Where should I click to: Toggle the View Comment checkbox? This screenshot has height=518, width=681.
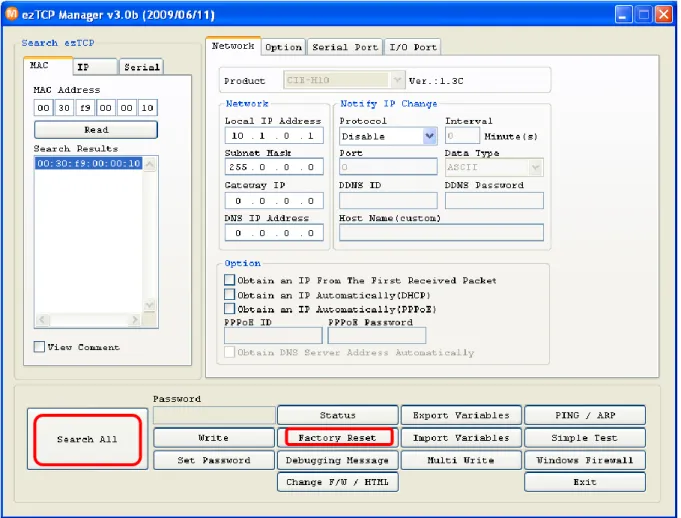coord(39,346)
